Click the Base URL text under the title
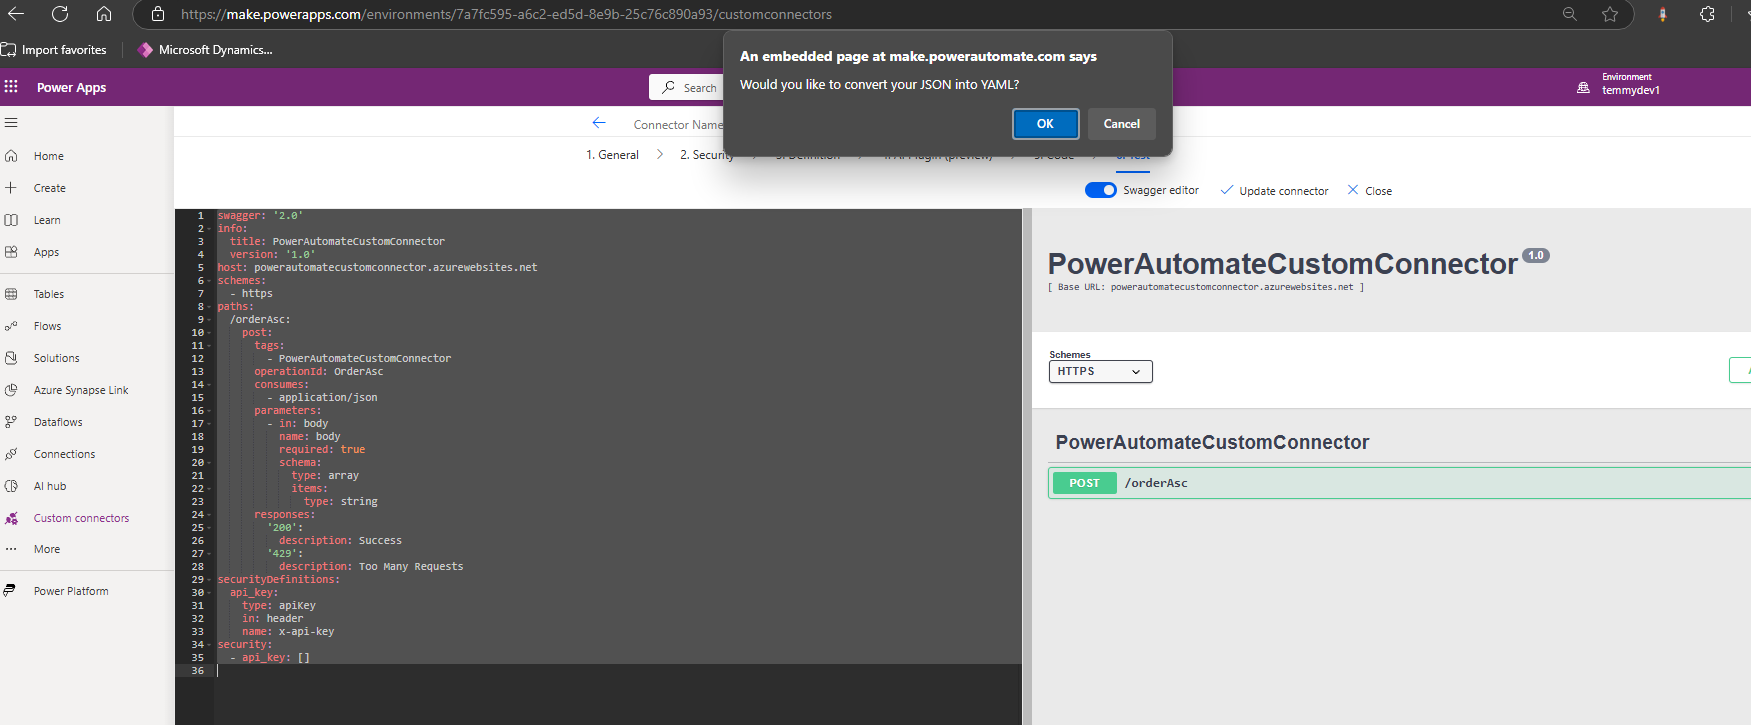 pyautogui.click(x=1205, y=287)
